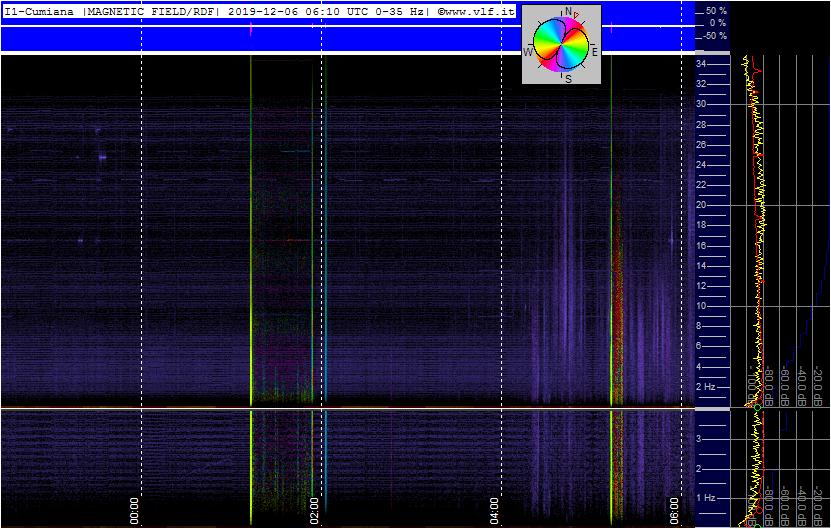Click the 04:00 time marker
This screenshot has height=529, width=831.
494,510
